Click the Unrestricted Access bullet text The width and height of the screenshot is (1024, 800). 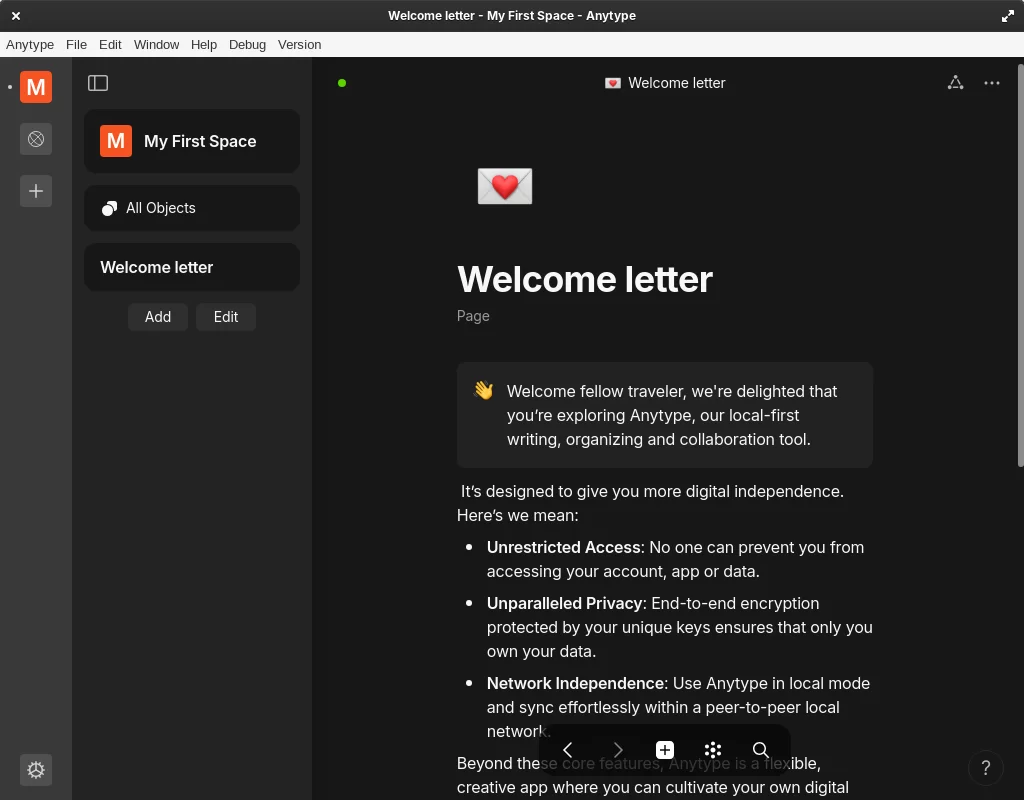(x=675, y=559)
